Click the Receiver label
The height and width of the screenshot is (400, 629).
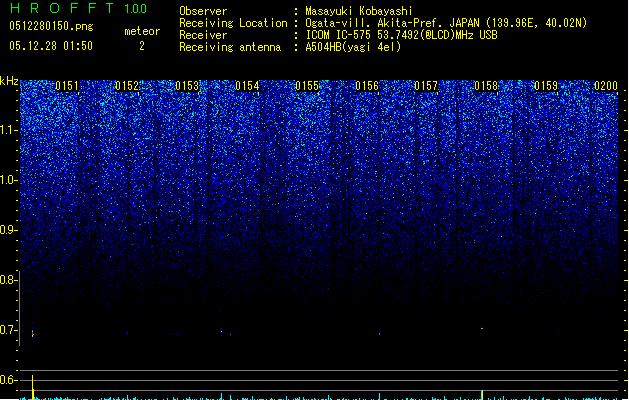[x=203, y=35]
